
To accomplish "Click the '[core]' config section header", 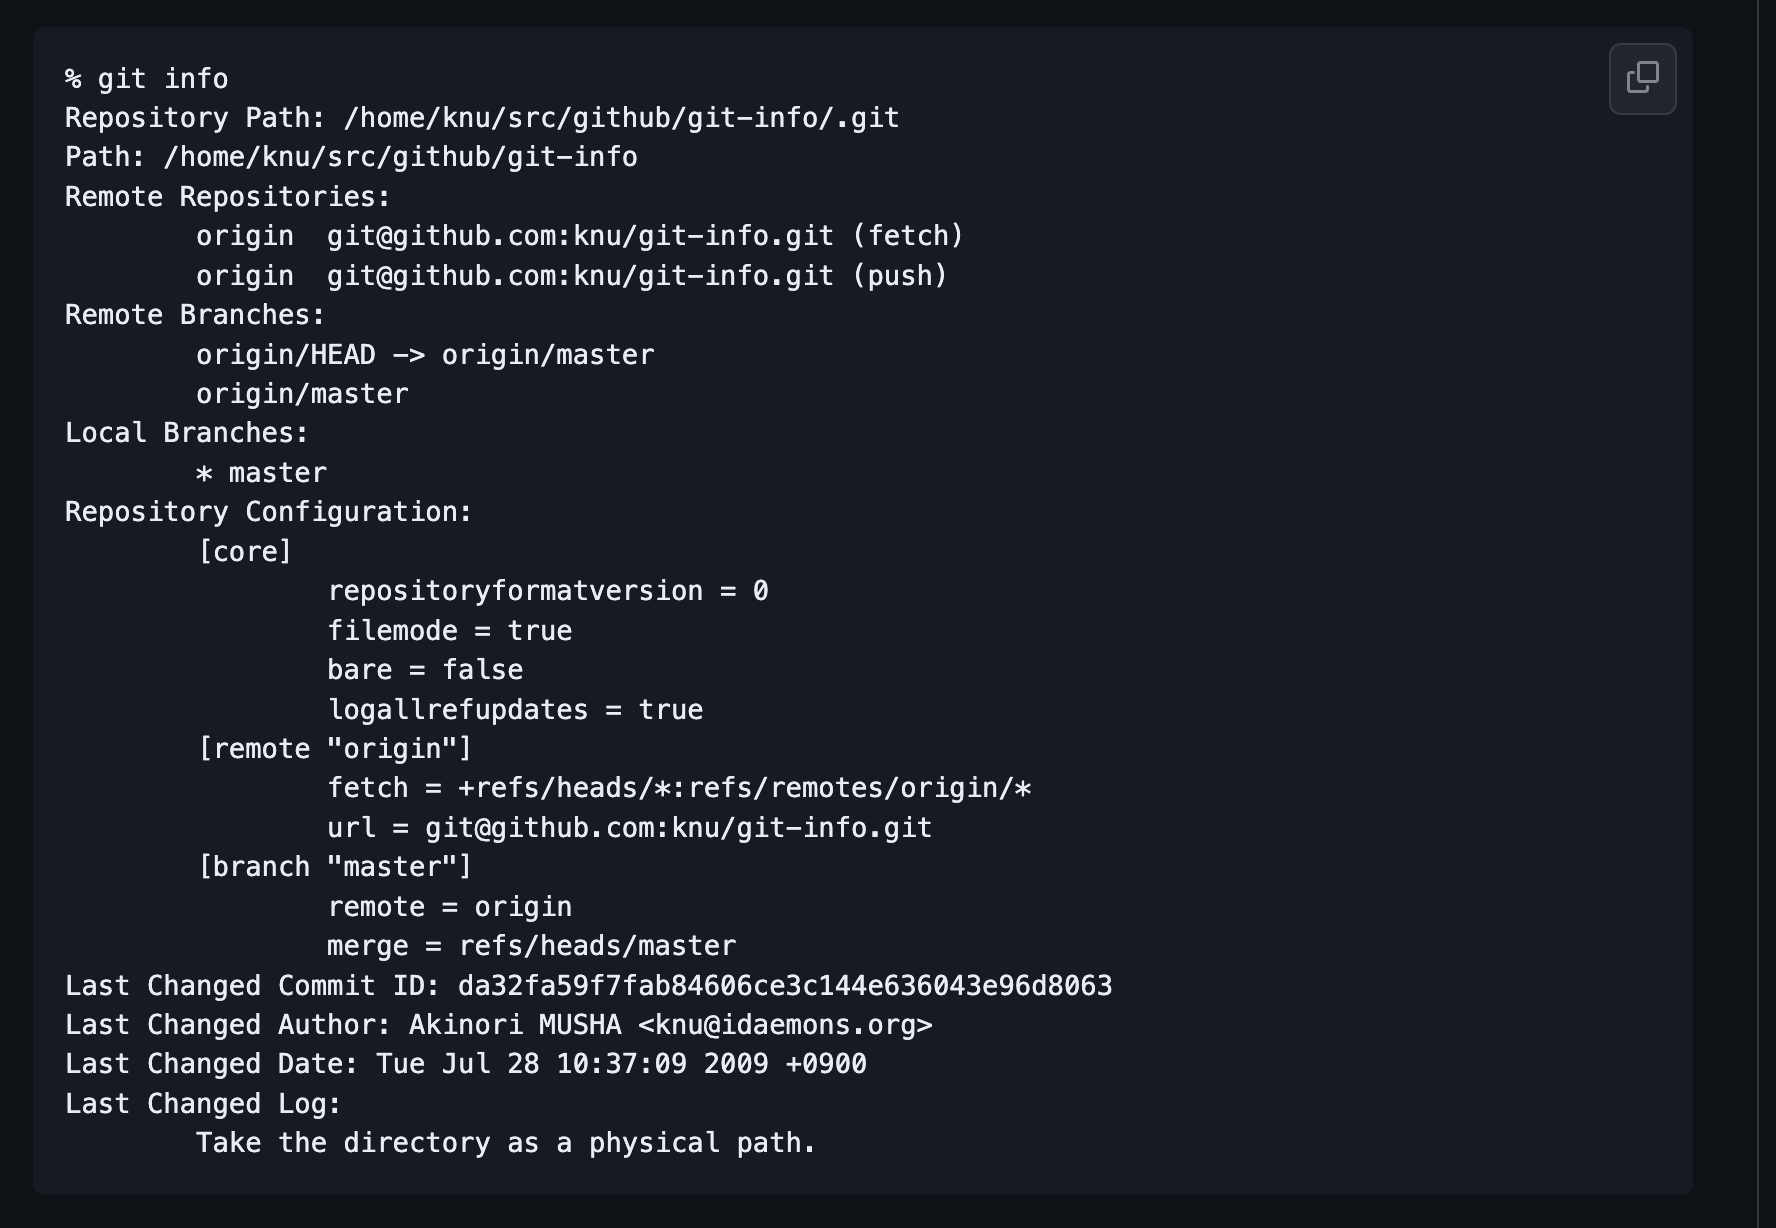I will point(245,552).
